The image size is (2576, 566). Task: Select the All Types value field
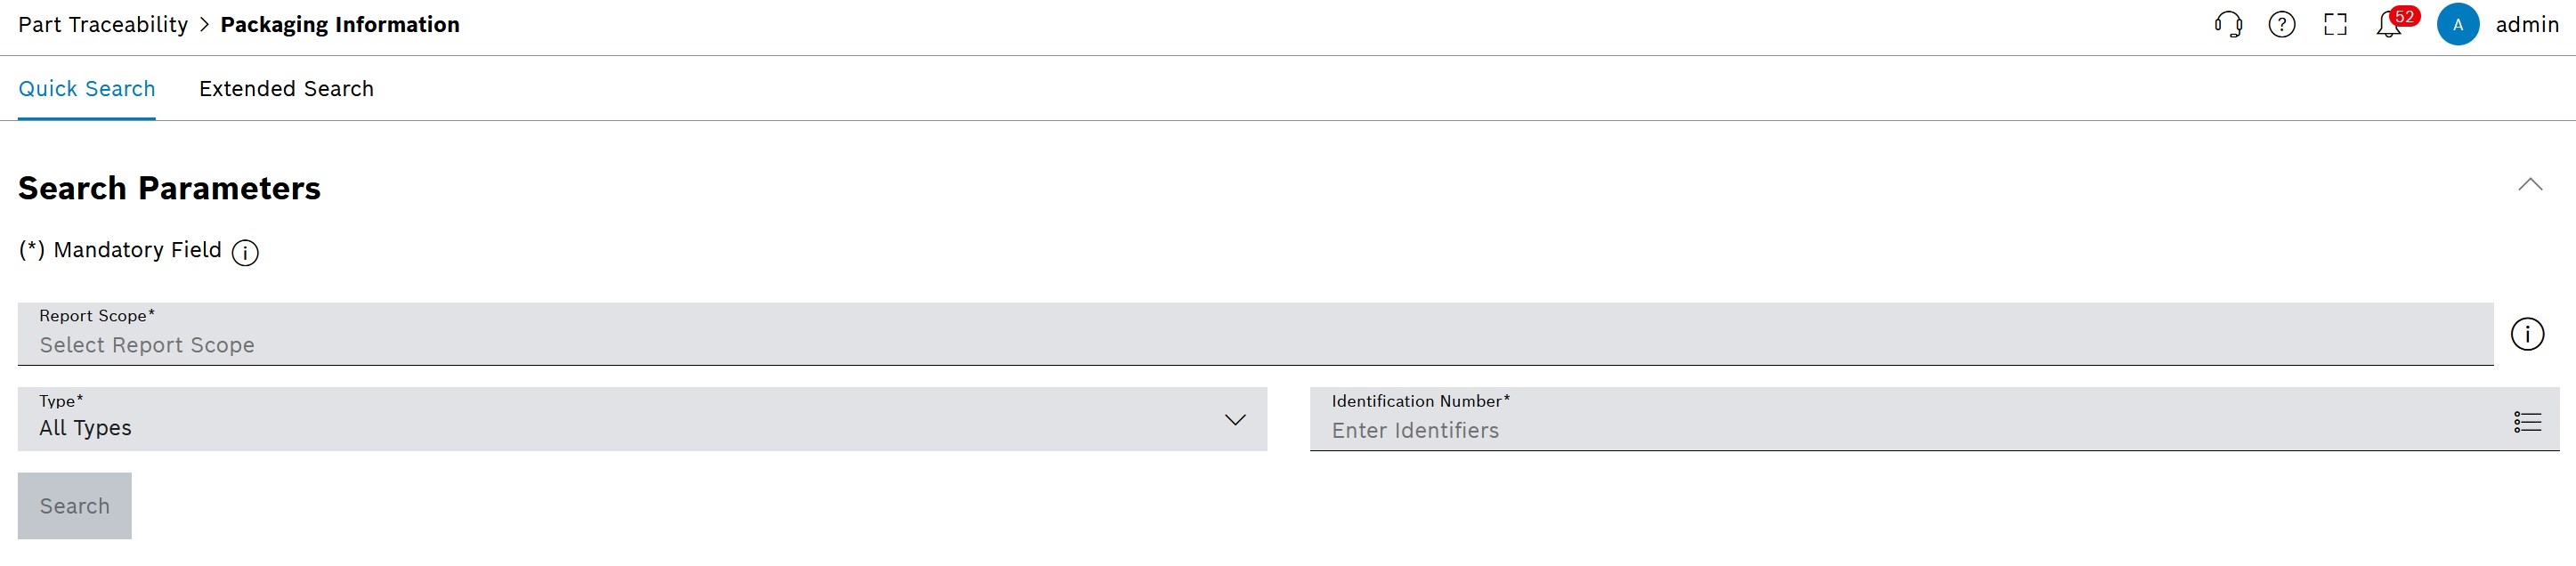tap(642, 420)
